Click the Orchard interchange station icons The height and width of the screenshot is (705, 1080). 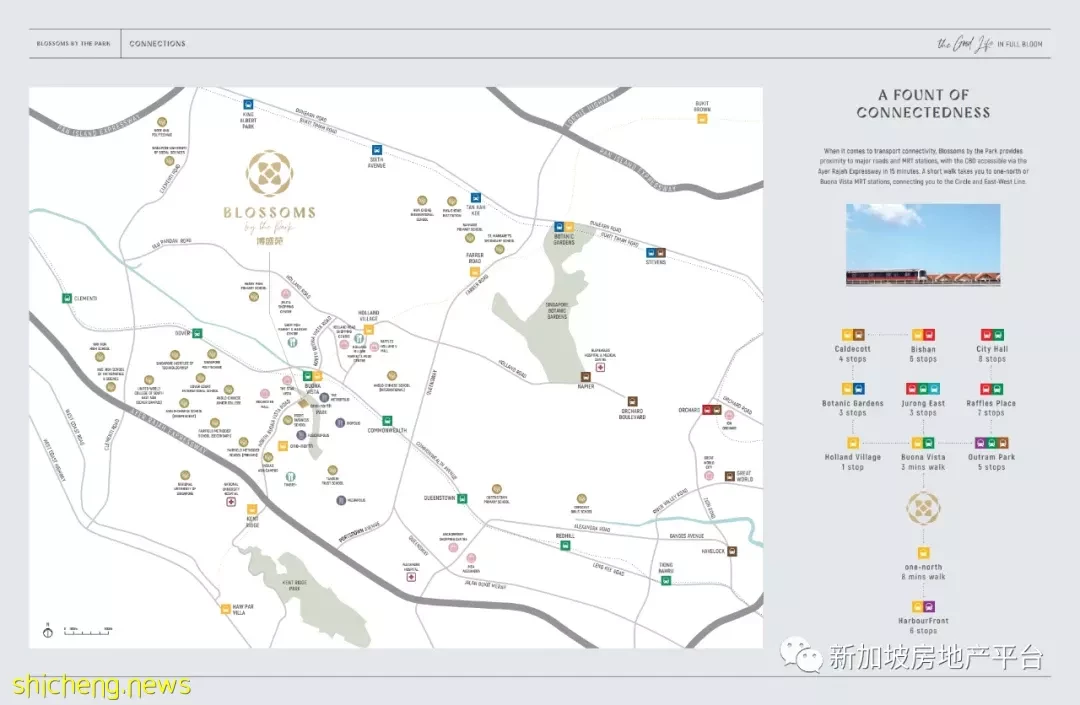712,410
